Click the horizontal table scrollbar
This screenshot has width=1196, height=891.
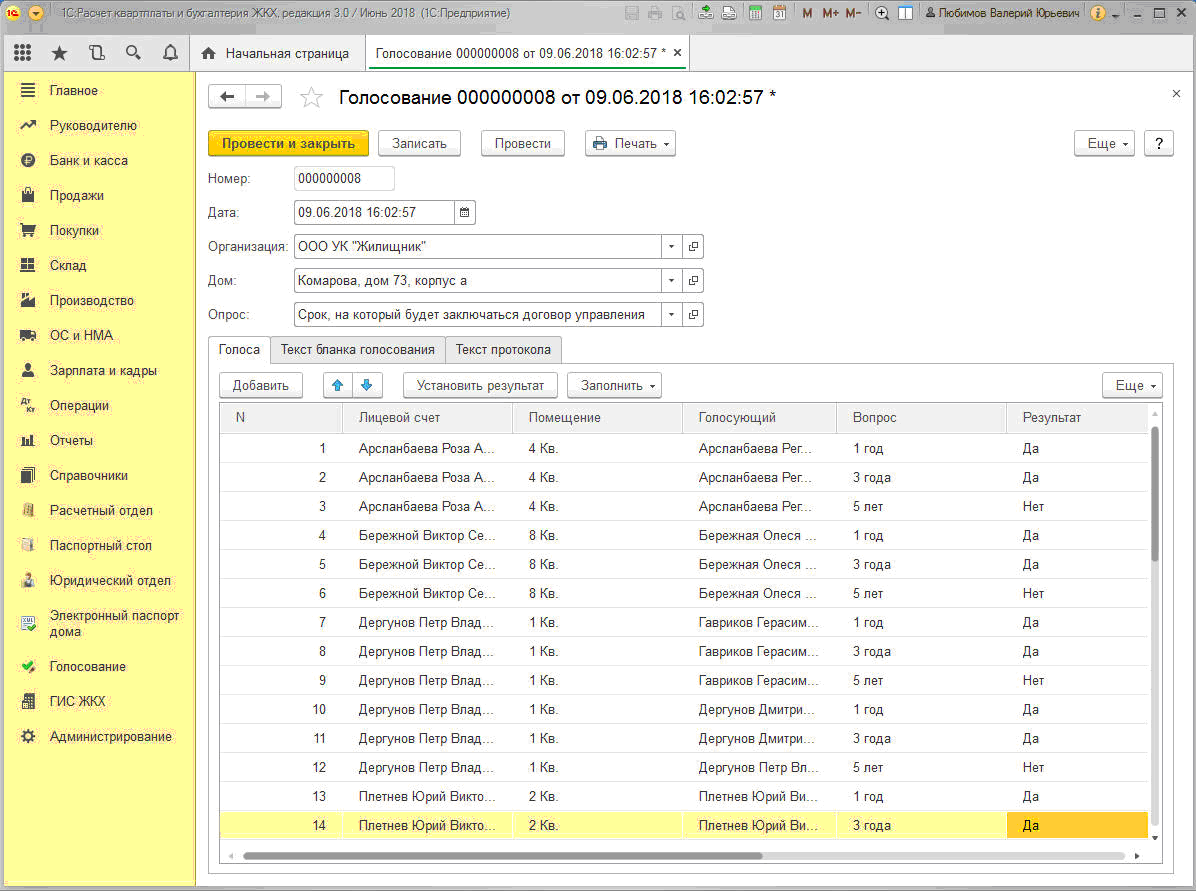tap(502, 856)
